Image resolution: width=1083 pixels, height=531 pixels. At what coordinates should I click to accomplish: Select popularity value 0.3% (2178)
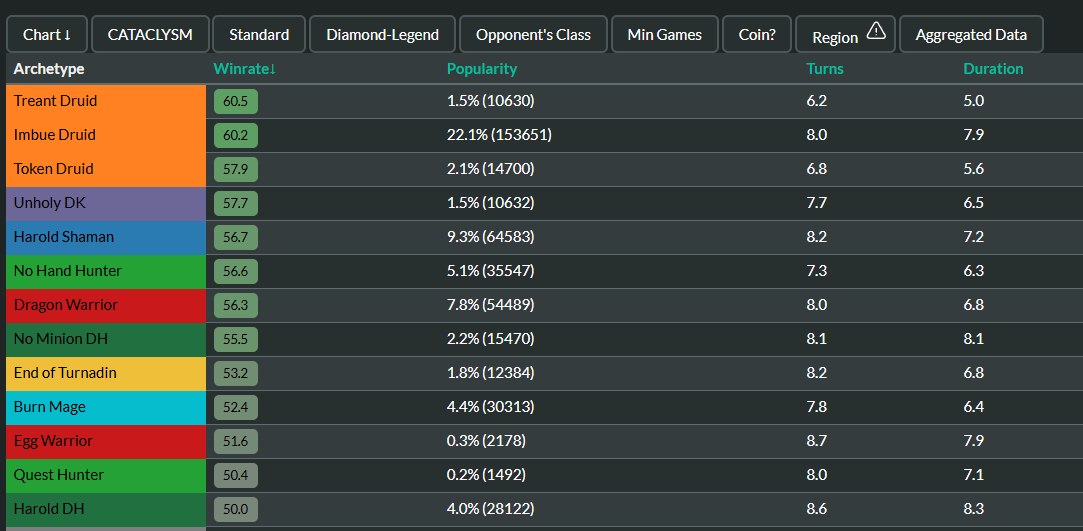click(x=486, y=441)
